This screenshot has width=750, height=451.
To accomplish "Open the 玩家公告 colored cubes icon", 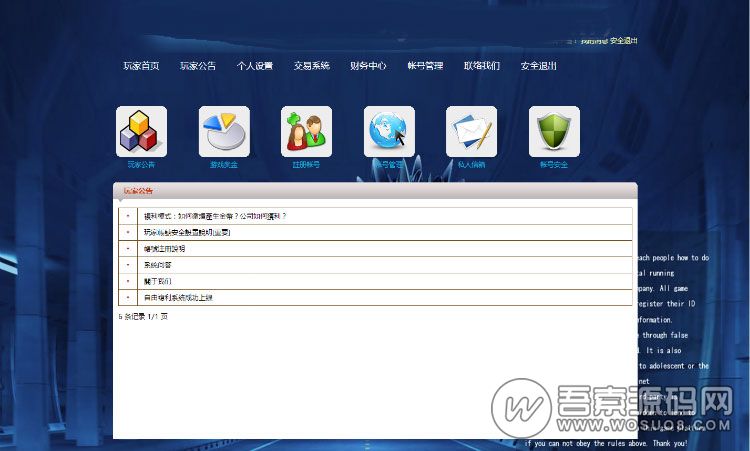I will pos(141,131).
